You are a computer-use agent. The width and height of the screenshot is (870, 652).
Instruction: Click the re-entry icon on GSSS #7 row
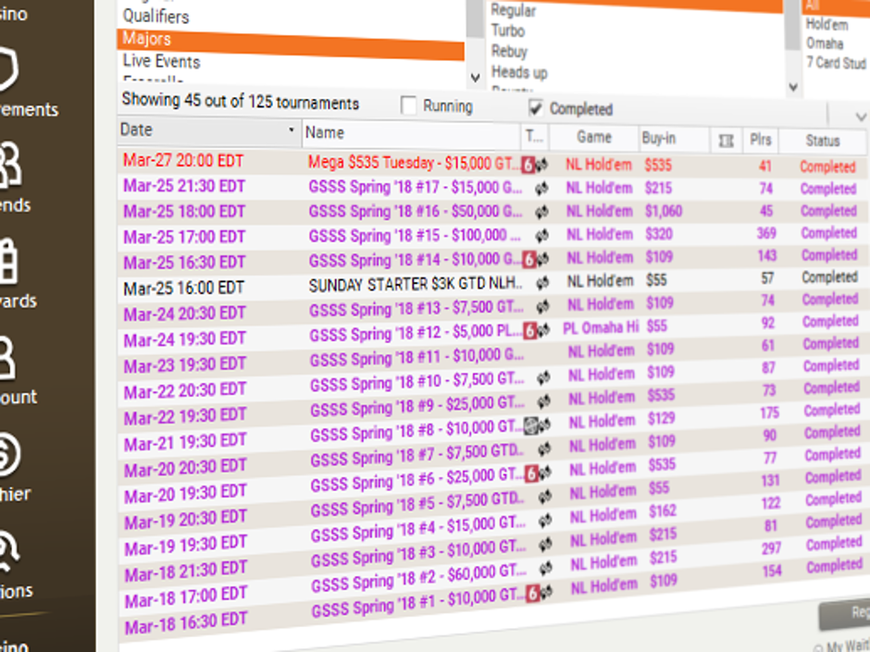pyautogui.click(x=545, y=449)
